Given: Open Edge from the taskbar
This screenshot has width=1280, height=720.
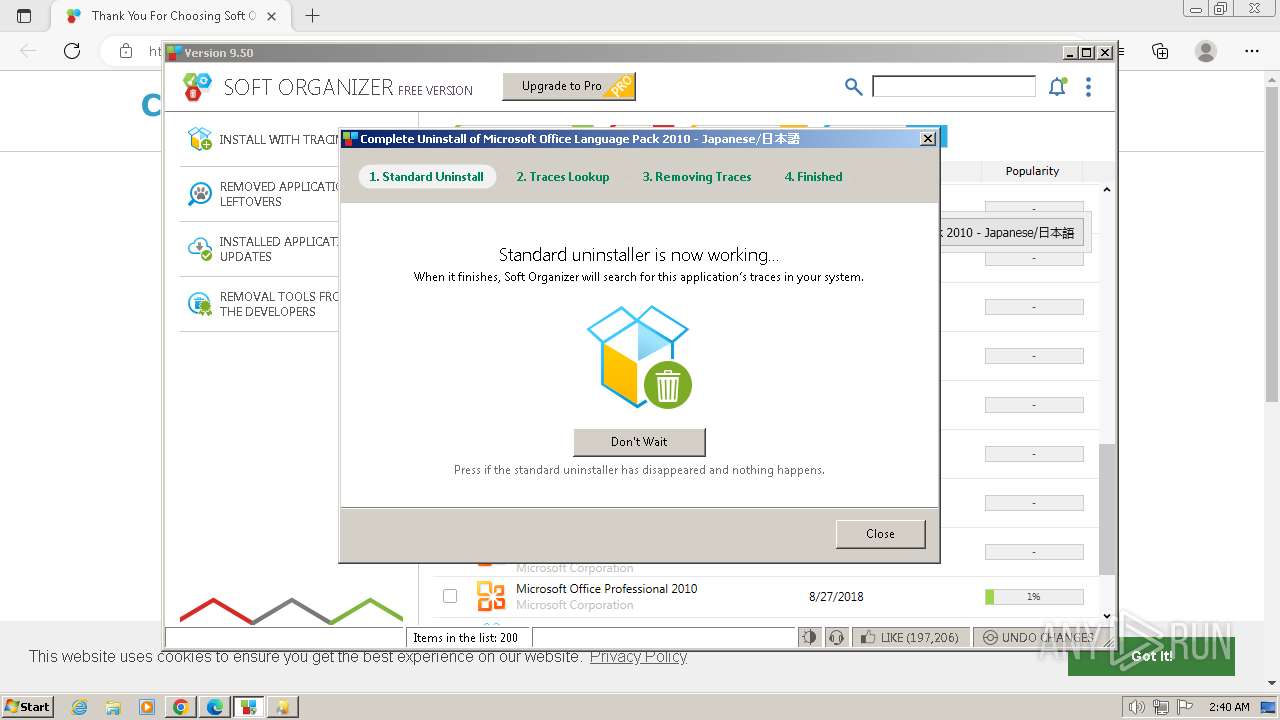Looking at the screenshot, I should 215,707.
